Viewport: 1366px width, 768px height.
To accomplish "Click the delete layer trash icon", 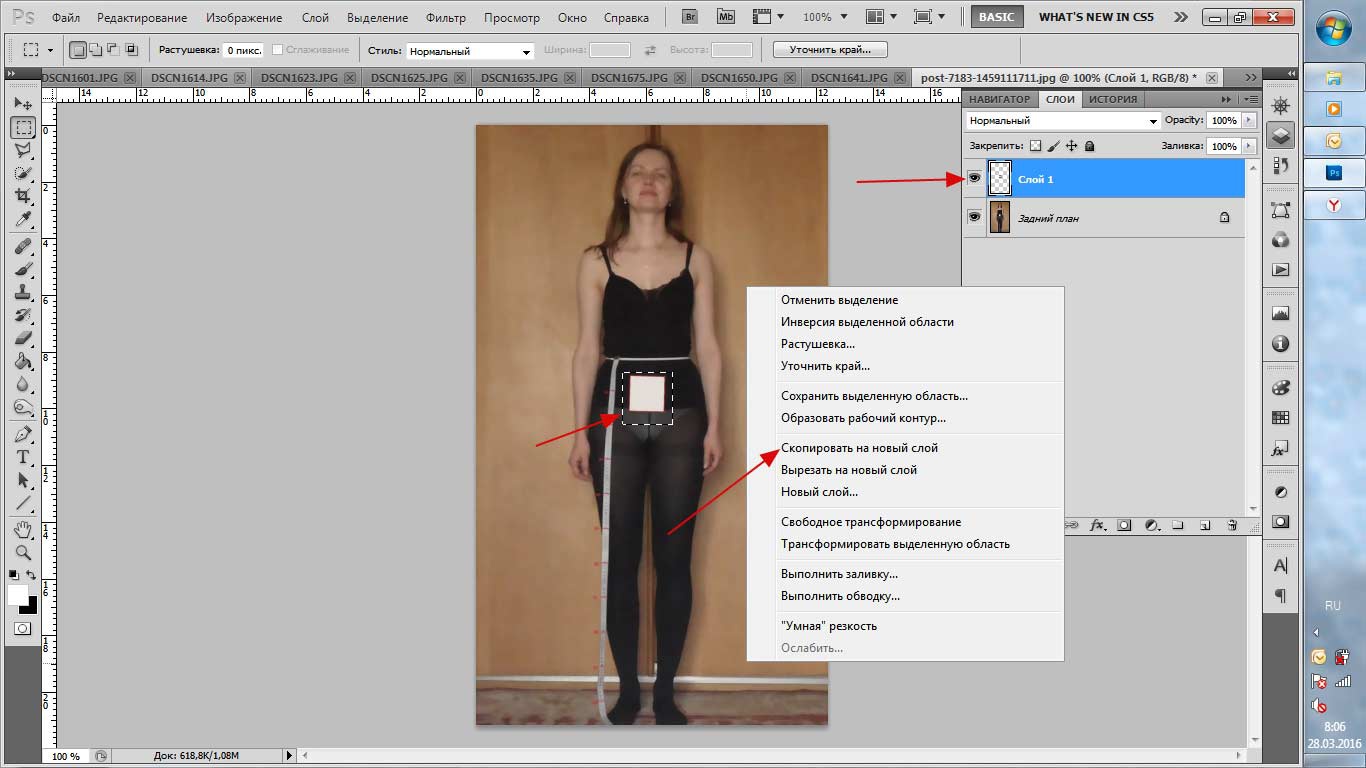I will tap(1232, 525).
